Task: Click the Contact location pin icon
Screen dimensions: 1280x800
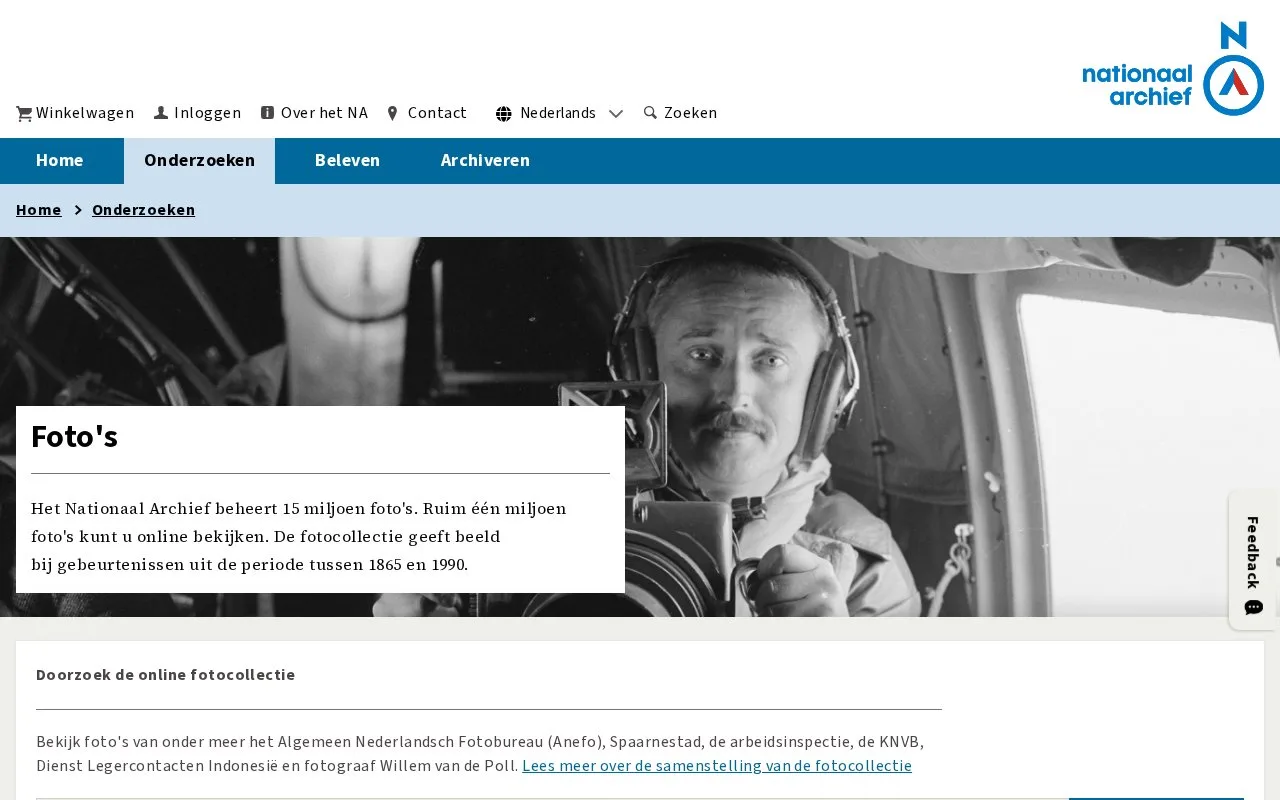Action: click(393, 113)
